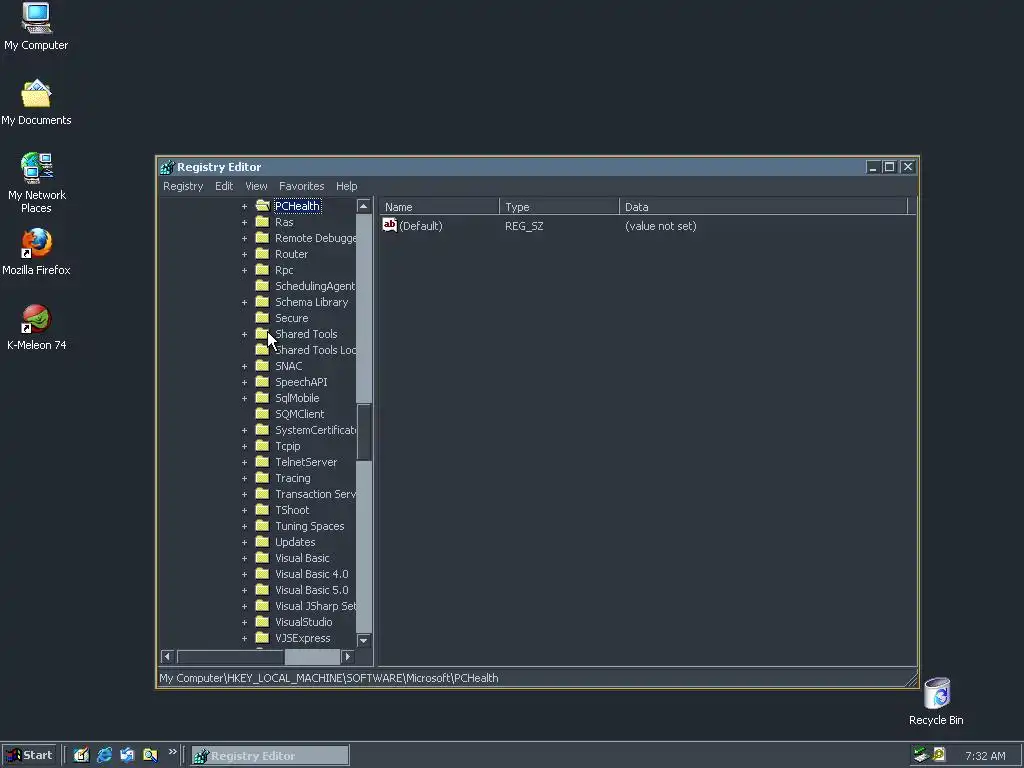Screen dimensions: 1024x768
Task: Select the SqlMobile key
Action: 297,398
